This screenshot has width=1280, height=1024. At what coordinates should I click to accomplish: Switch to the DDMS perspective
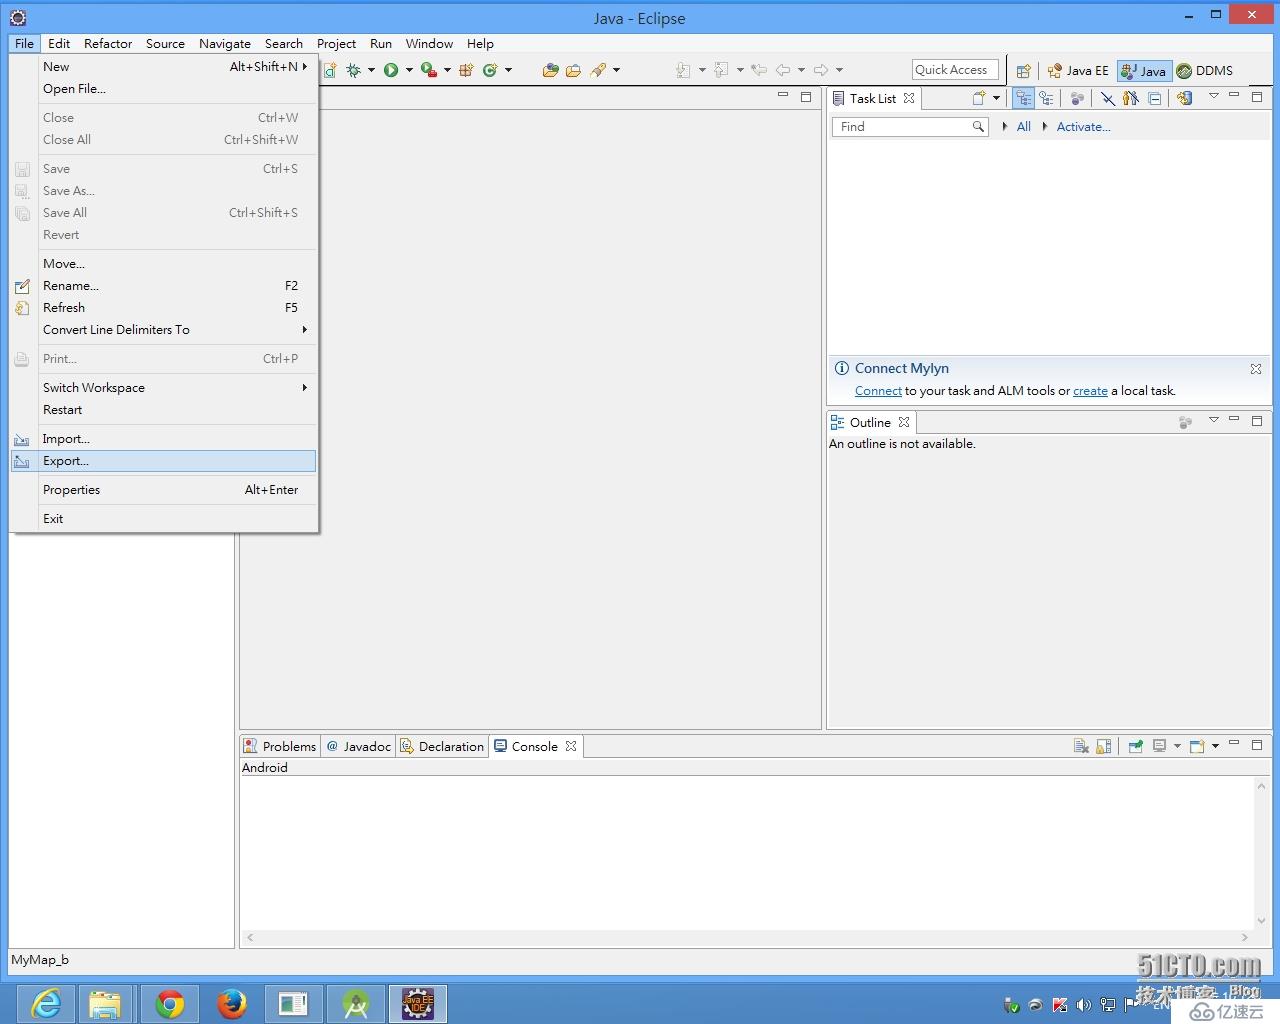click(x=1205, y=71)
